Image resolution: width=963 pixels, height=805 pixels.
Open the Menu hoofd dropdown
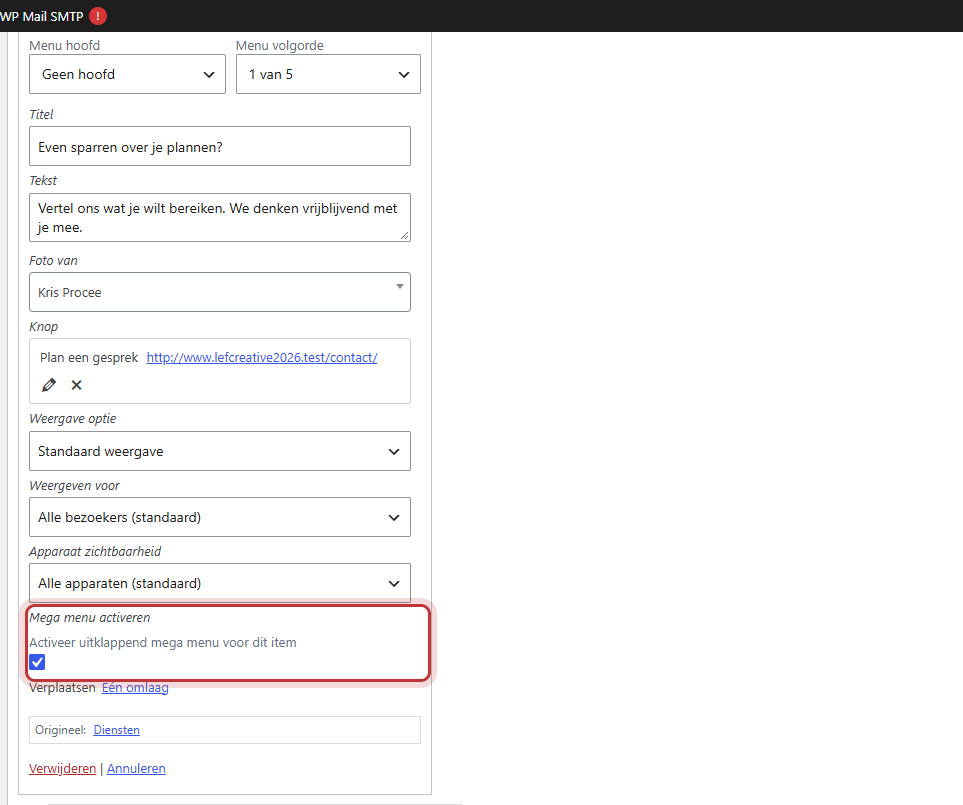(127, 74)
